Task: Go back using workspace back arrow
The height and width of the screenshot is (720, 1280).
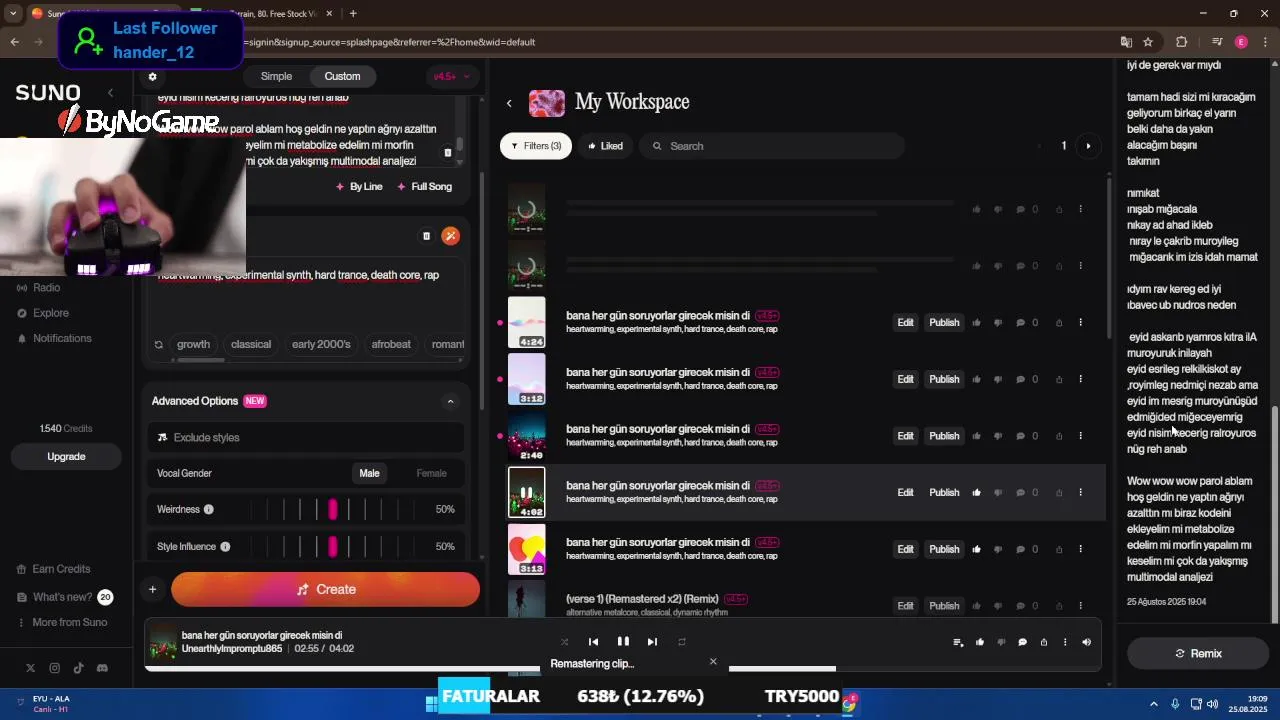Action: [x=509, y=103]
